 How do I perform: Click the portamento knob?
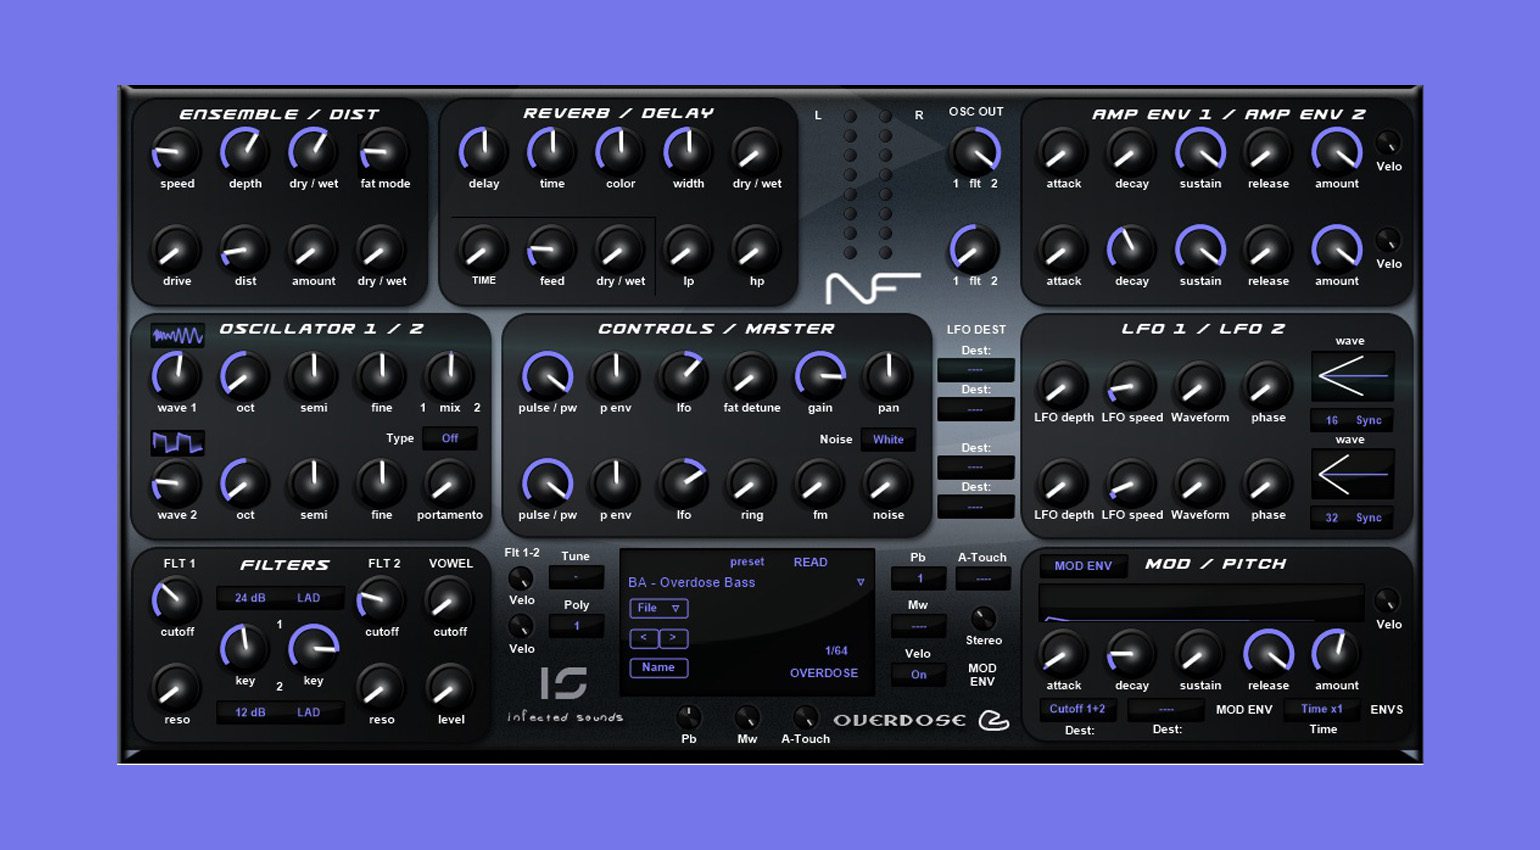(449, 485)
